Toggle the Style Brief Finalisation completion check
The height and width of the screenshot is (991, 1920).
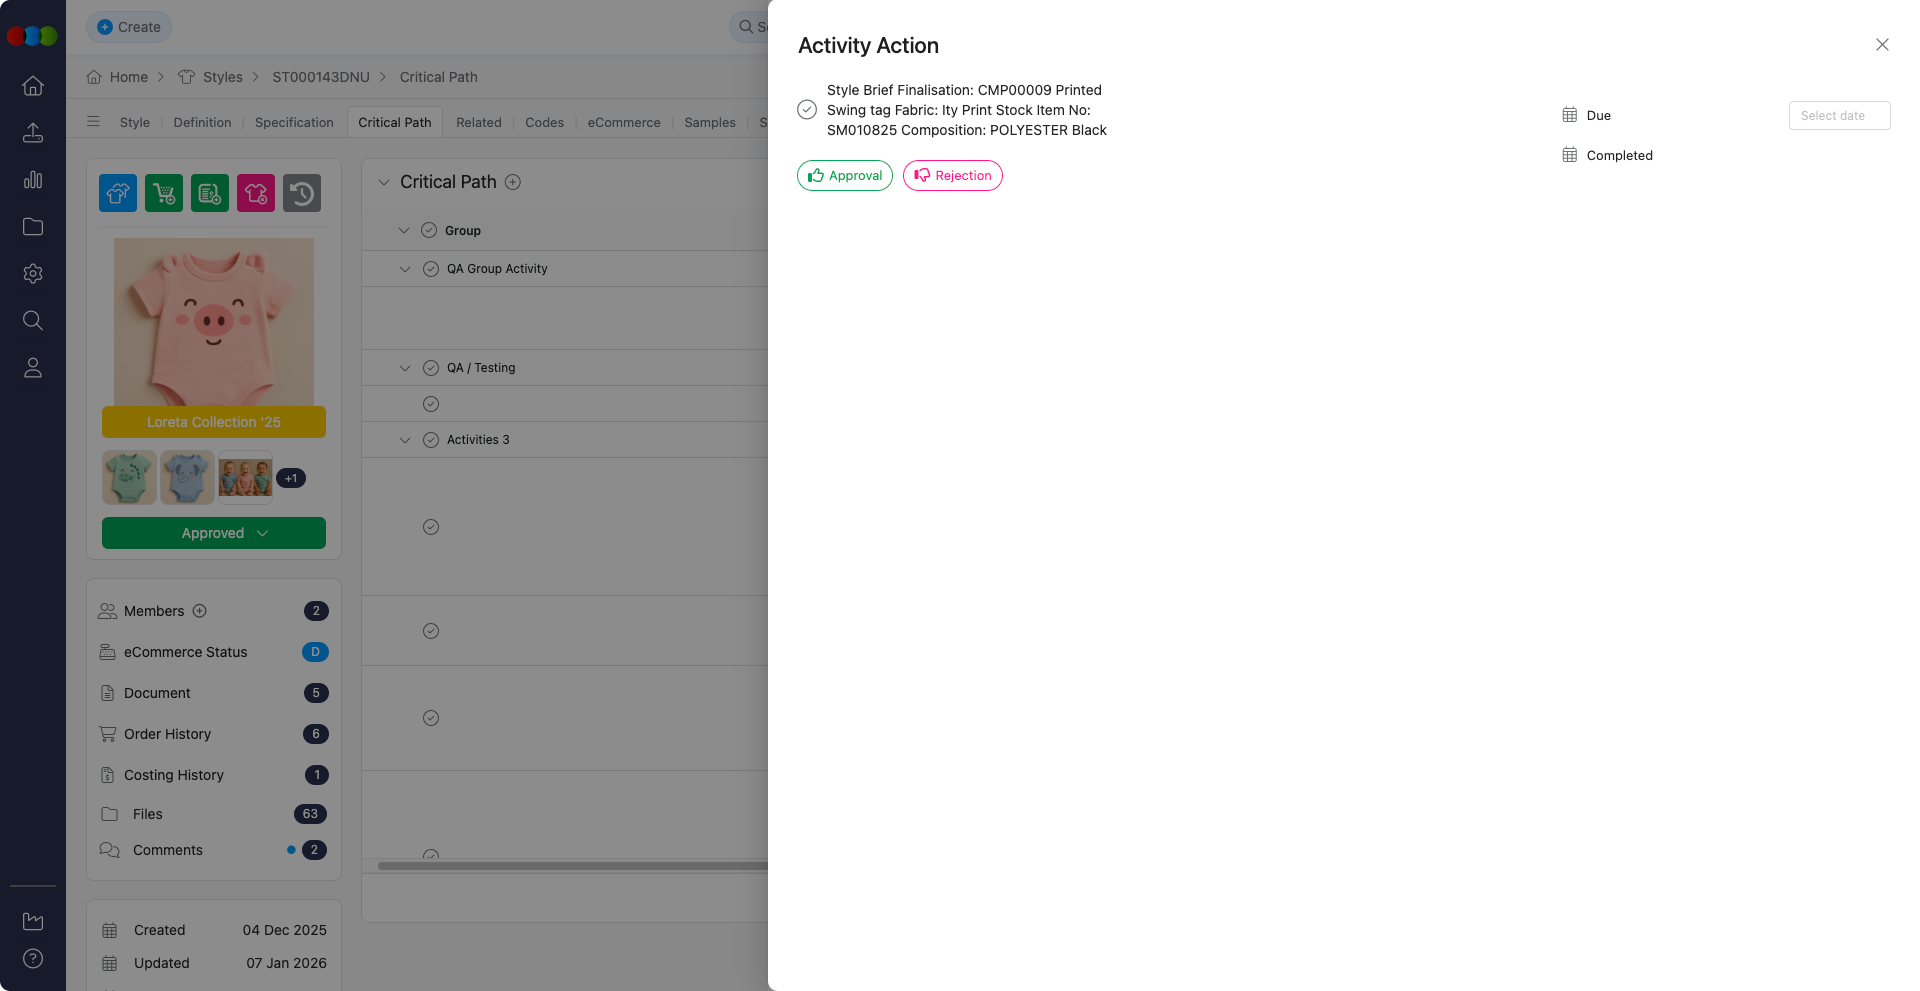pyautogui.click(x=807, y=110)
